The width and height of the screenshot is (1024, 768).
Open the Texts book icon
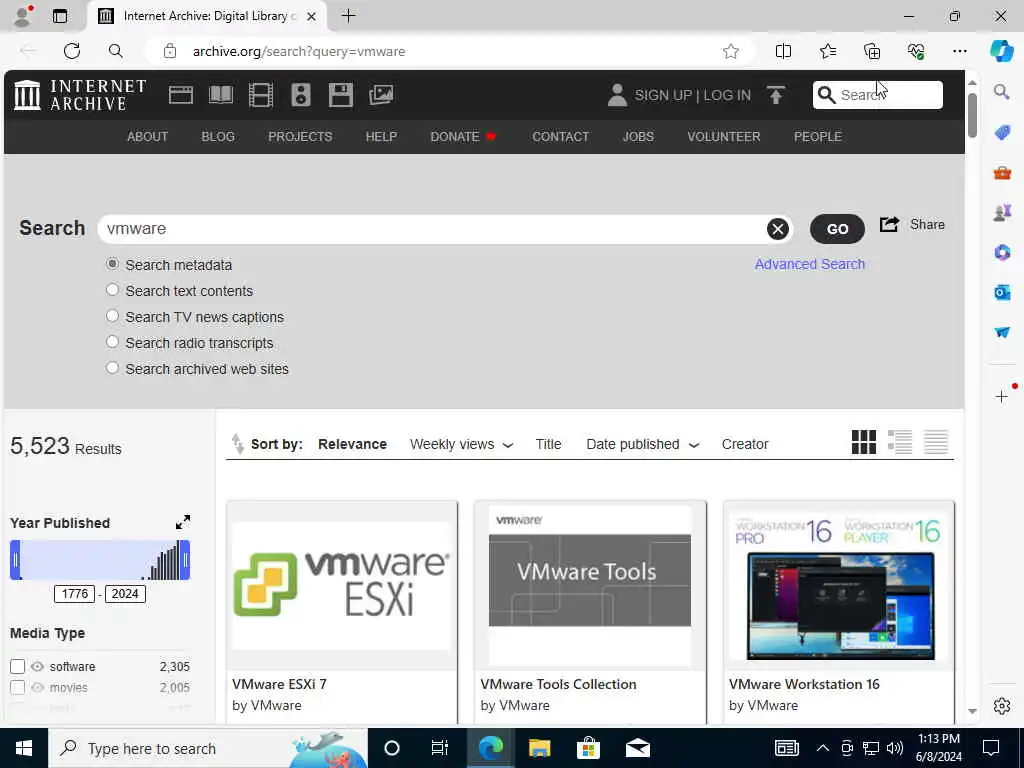(221, 95)
